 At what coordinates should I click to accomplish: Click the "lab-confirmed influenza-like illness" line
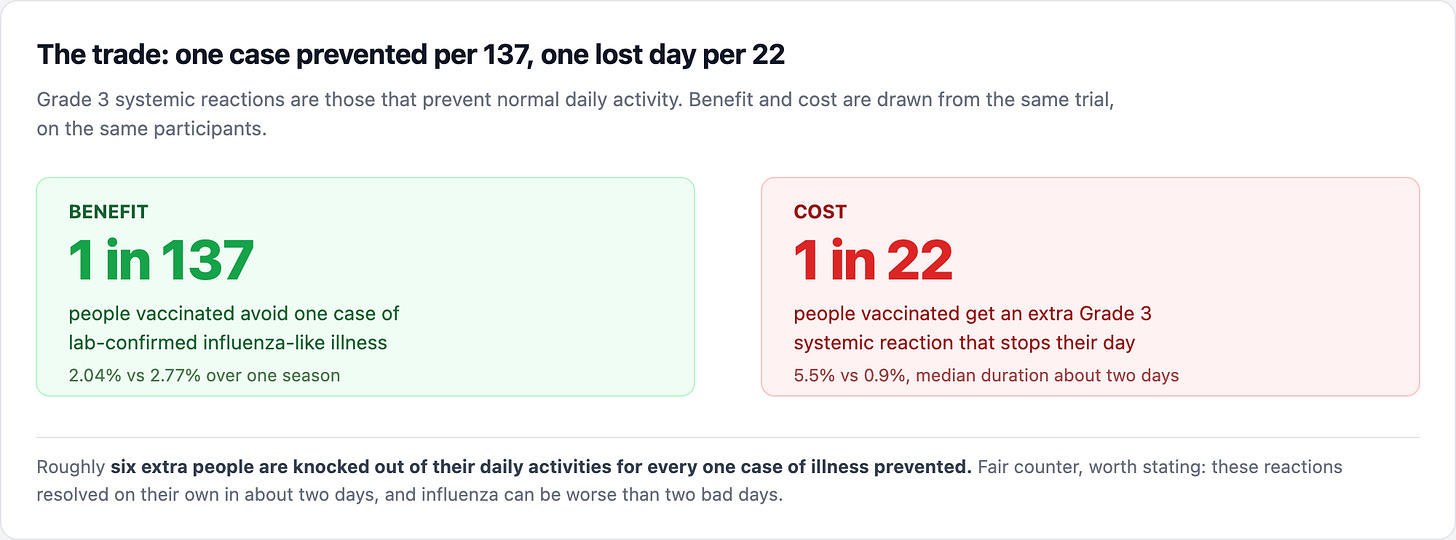(228, 343)
